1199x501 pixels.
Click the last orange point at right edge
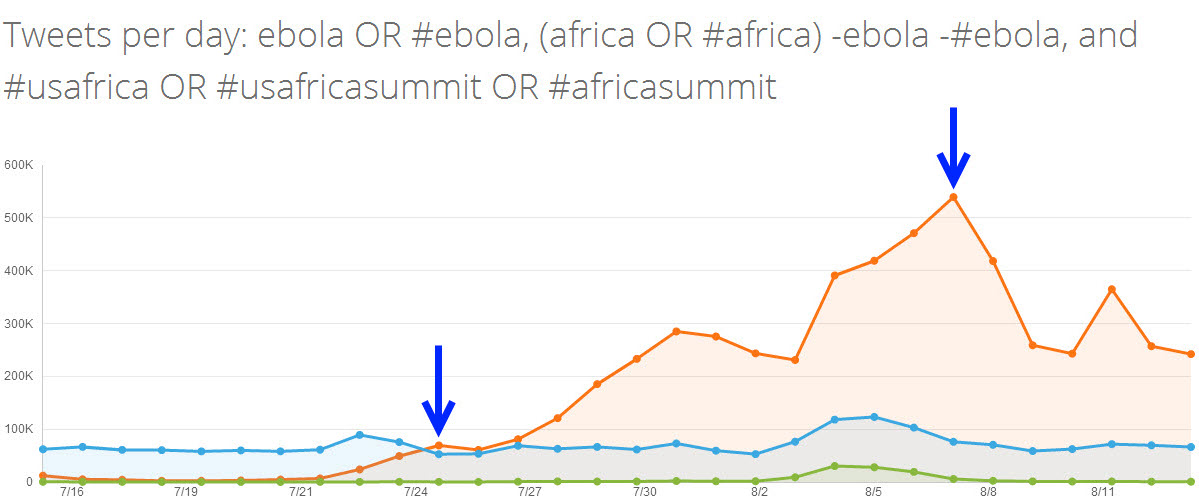(1190, 354)
